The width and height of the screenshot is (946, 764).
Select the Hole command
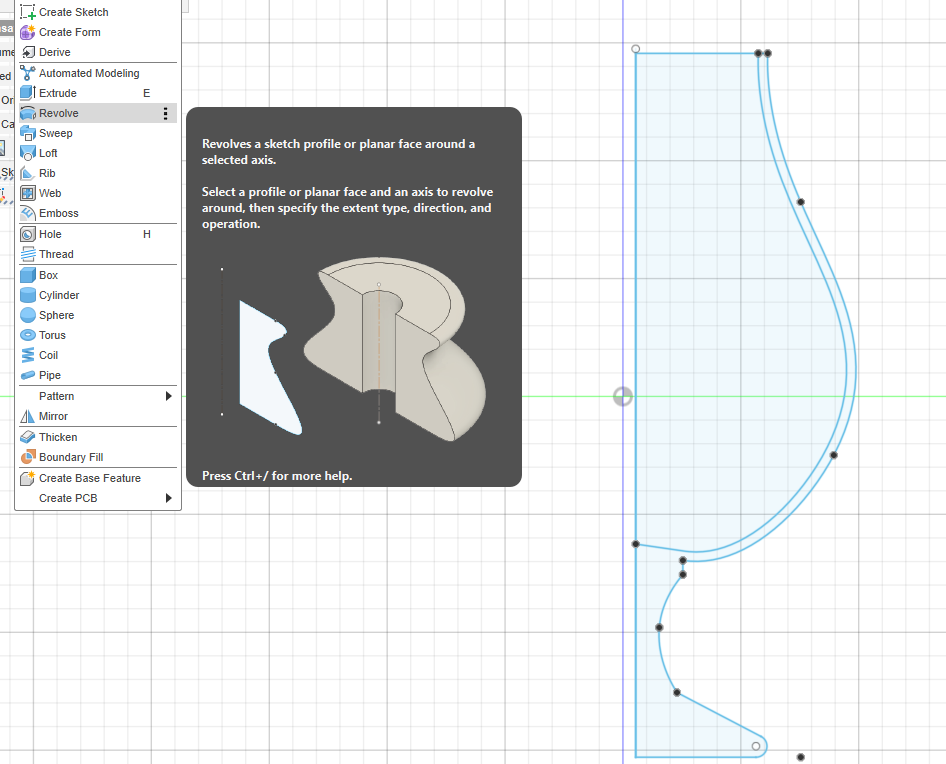pos(50,234)
